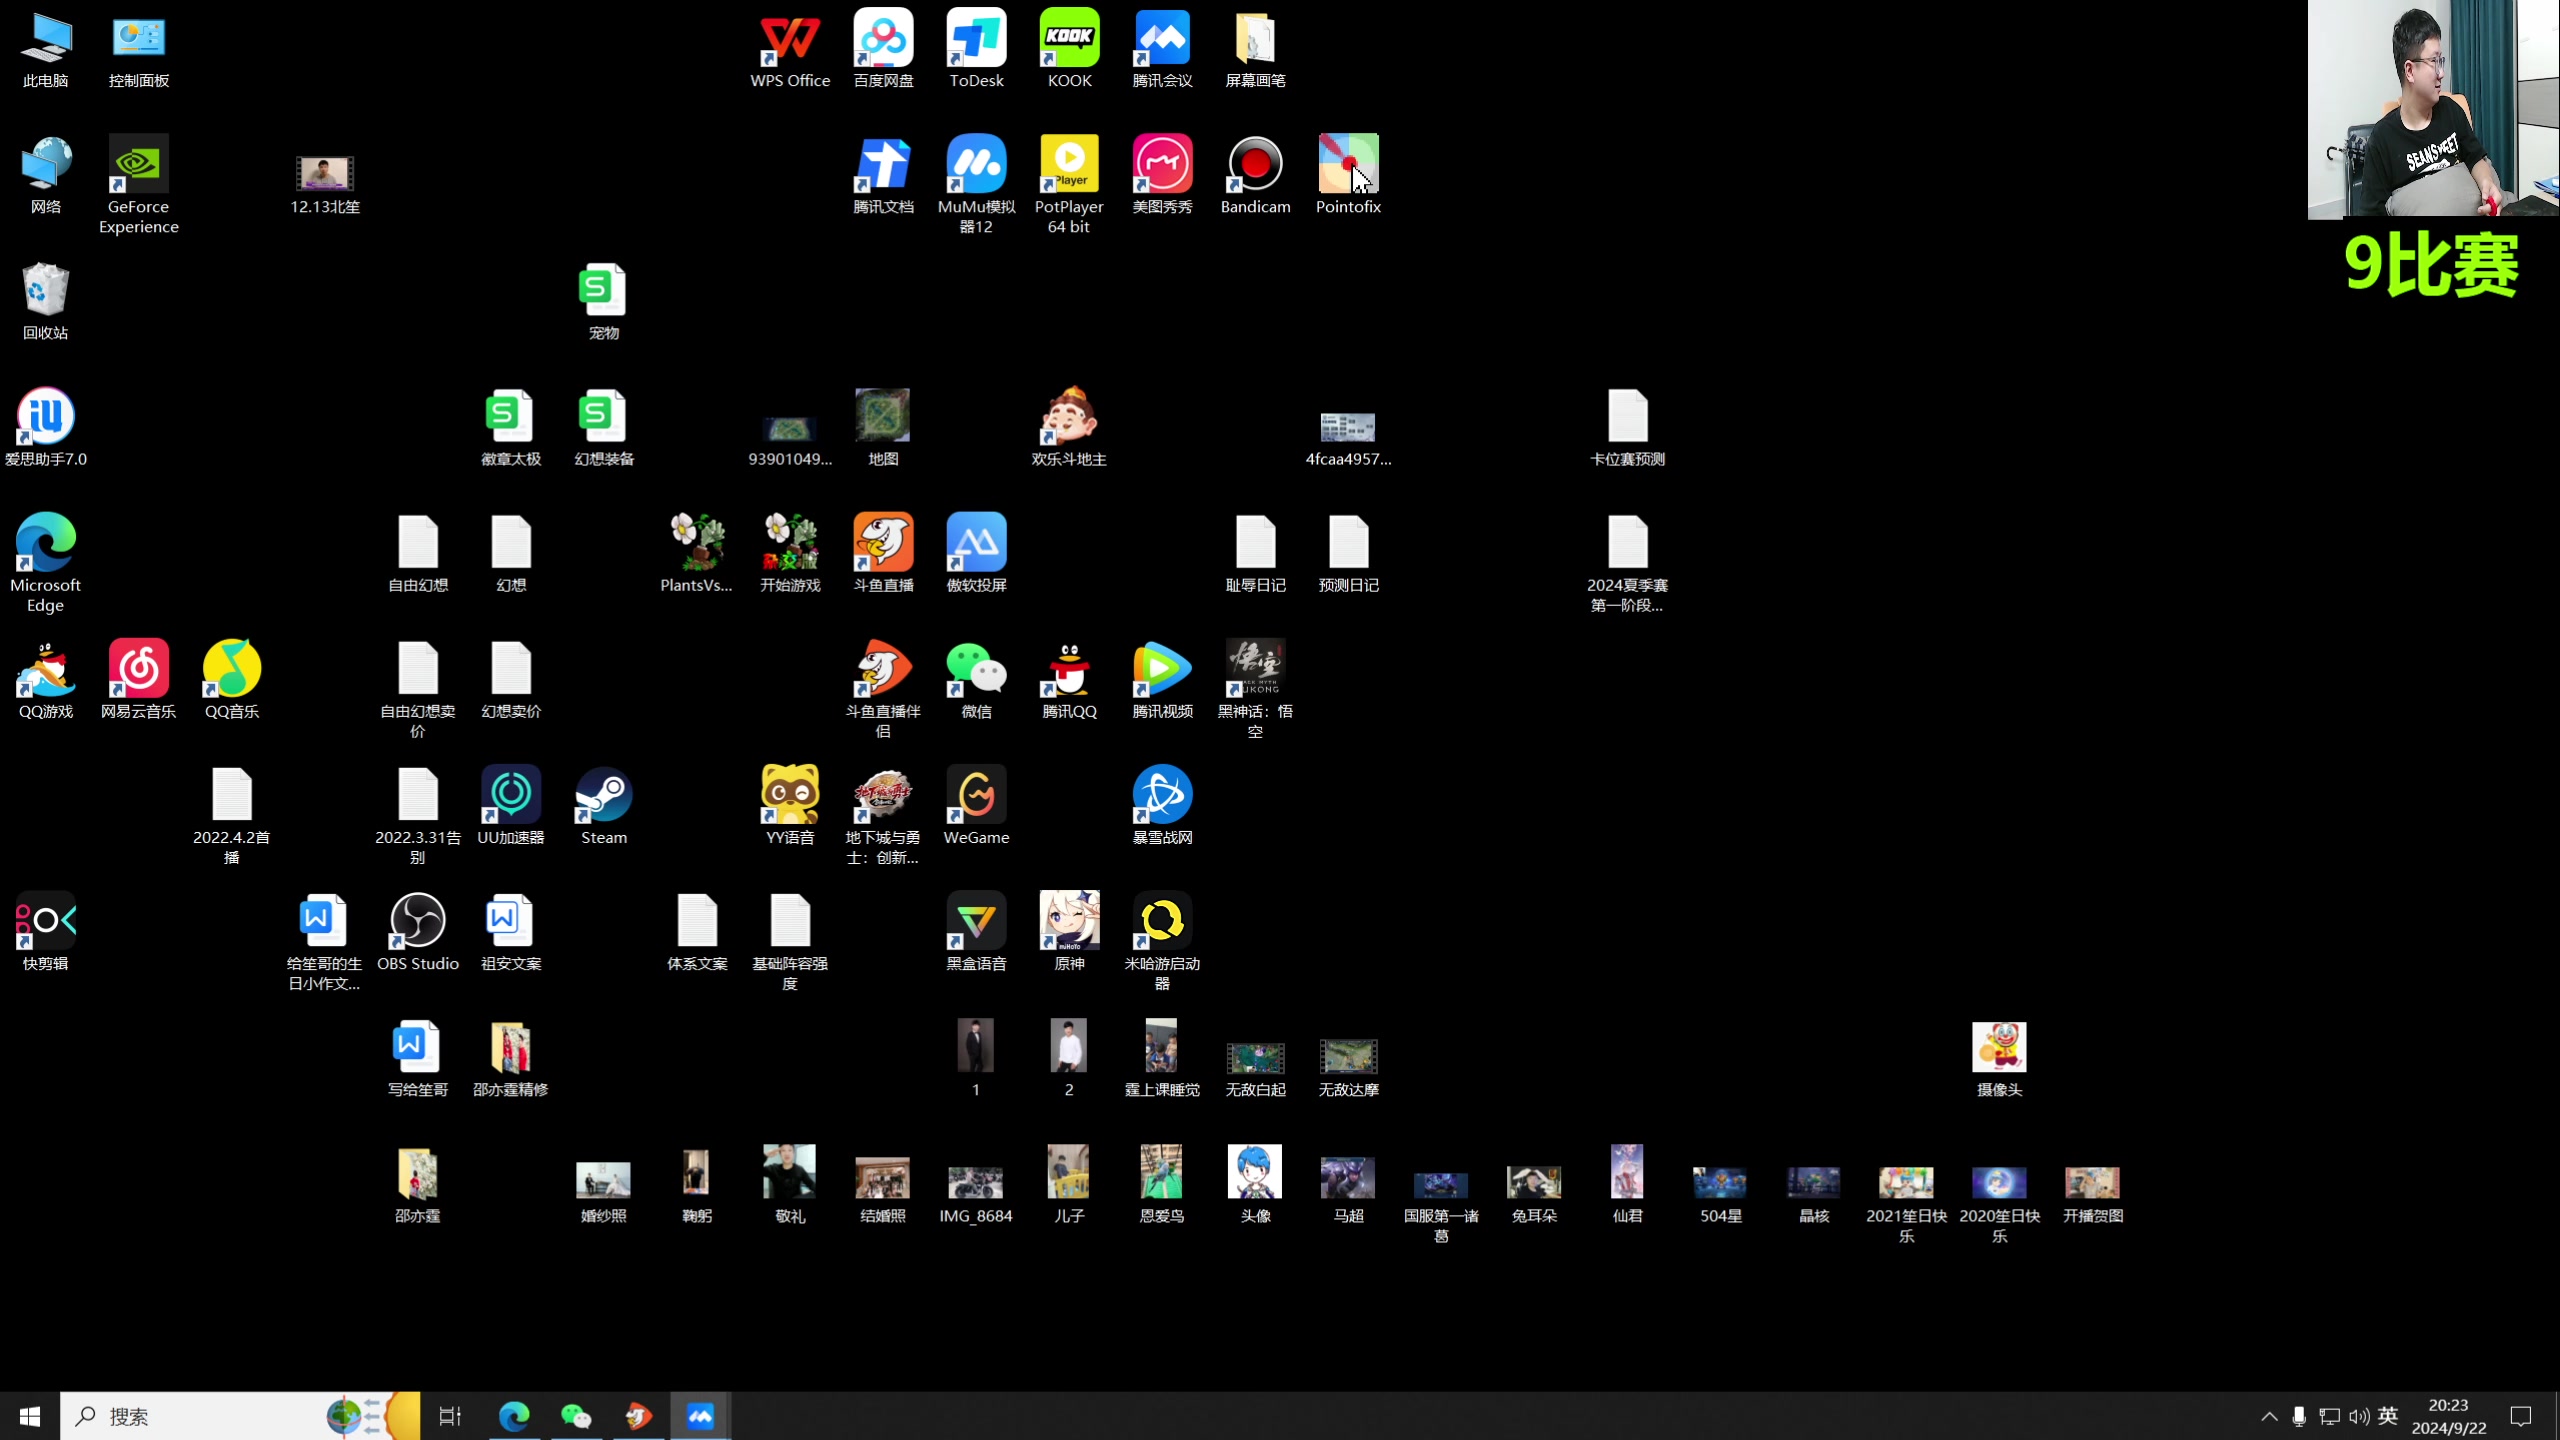Open the clock showing 20:23
2560x1440 pixels.
tap(2448, 1416)
